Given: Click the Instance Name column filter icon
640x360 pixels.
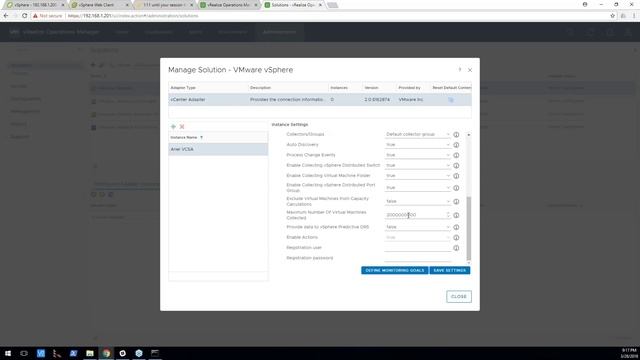Looking at the screenshot, I should pos(201,138).
